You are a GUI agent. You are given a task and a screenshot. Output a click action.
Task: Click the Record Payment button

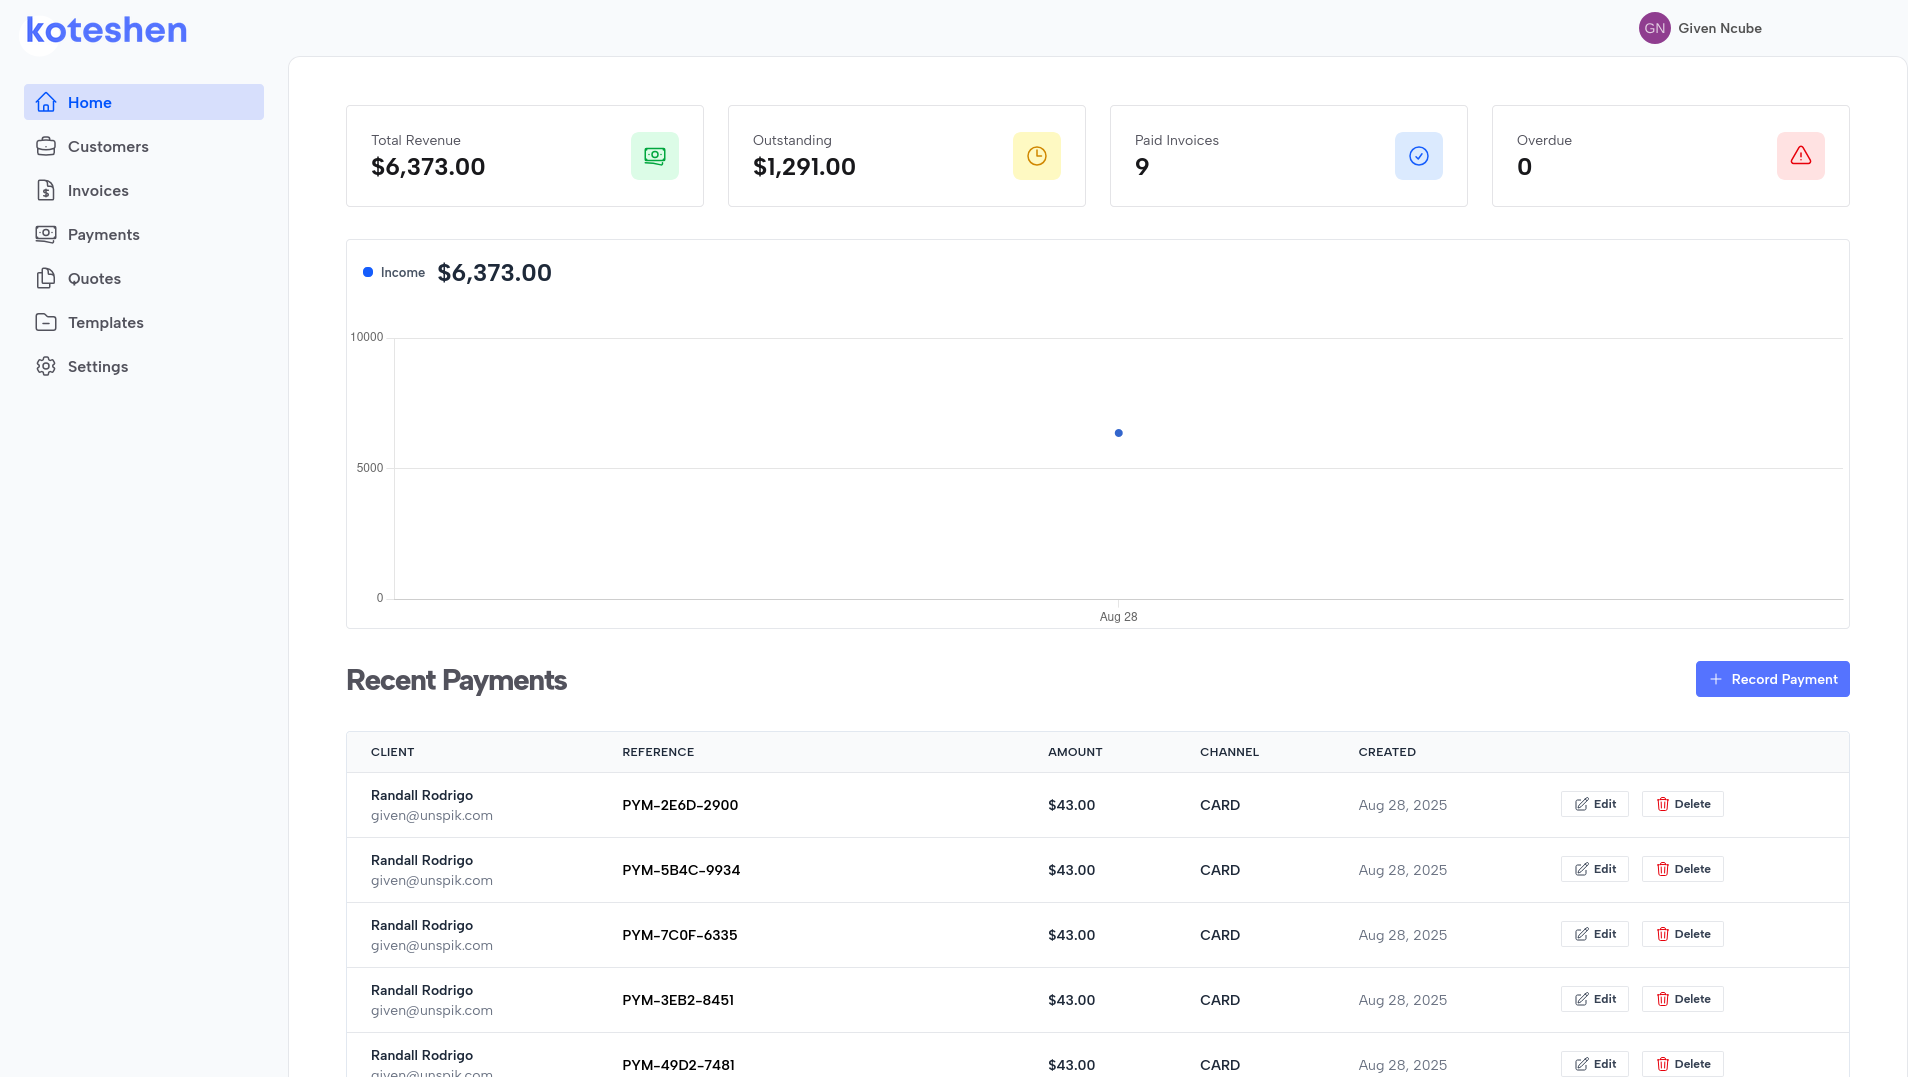1772,679
